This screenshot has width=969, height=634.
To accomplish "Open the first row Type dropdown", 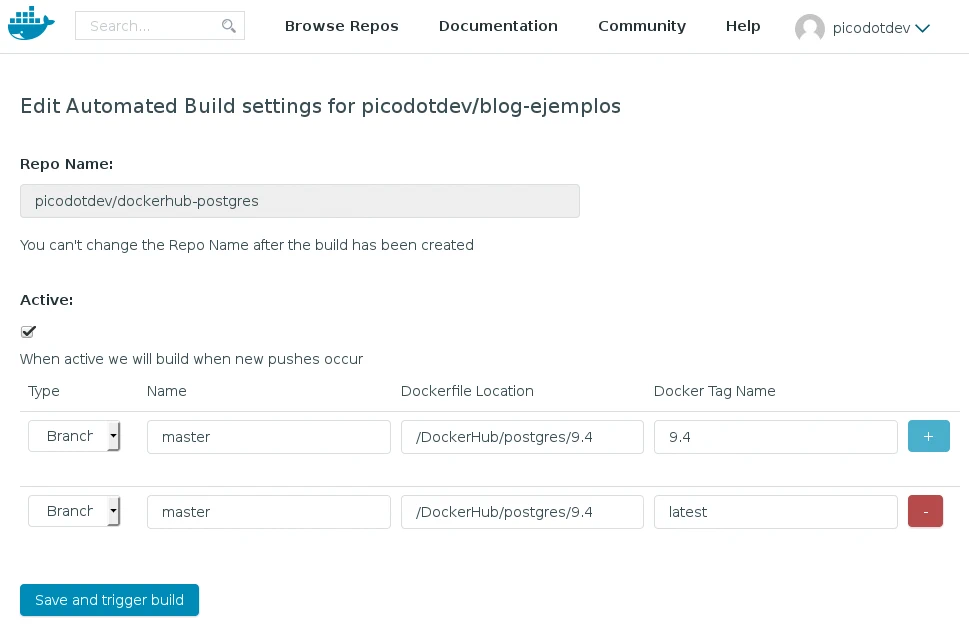I will (74, 436).
